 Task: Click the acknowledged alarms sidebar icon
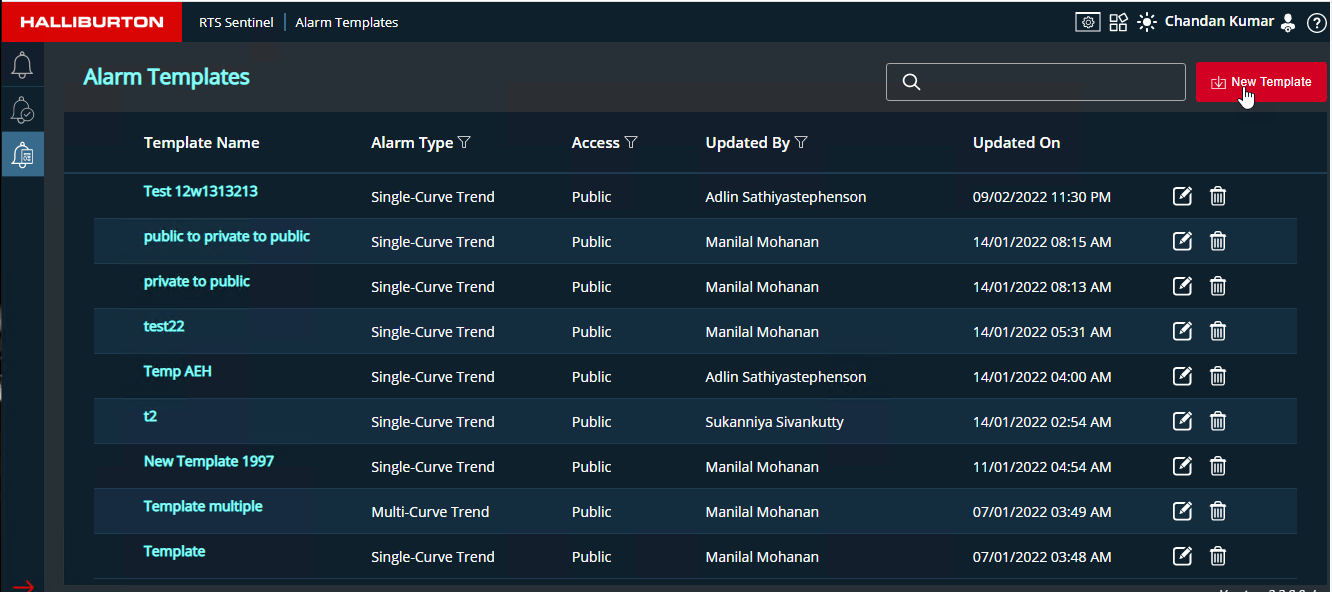[22, 110]
